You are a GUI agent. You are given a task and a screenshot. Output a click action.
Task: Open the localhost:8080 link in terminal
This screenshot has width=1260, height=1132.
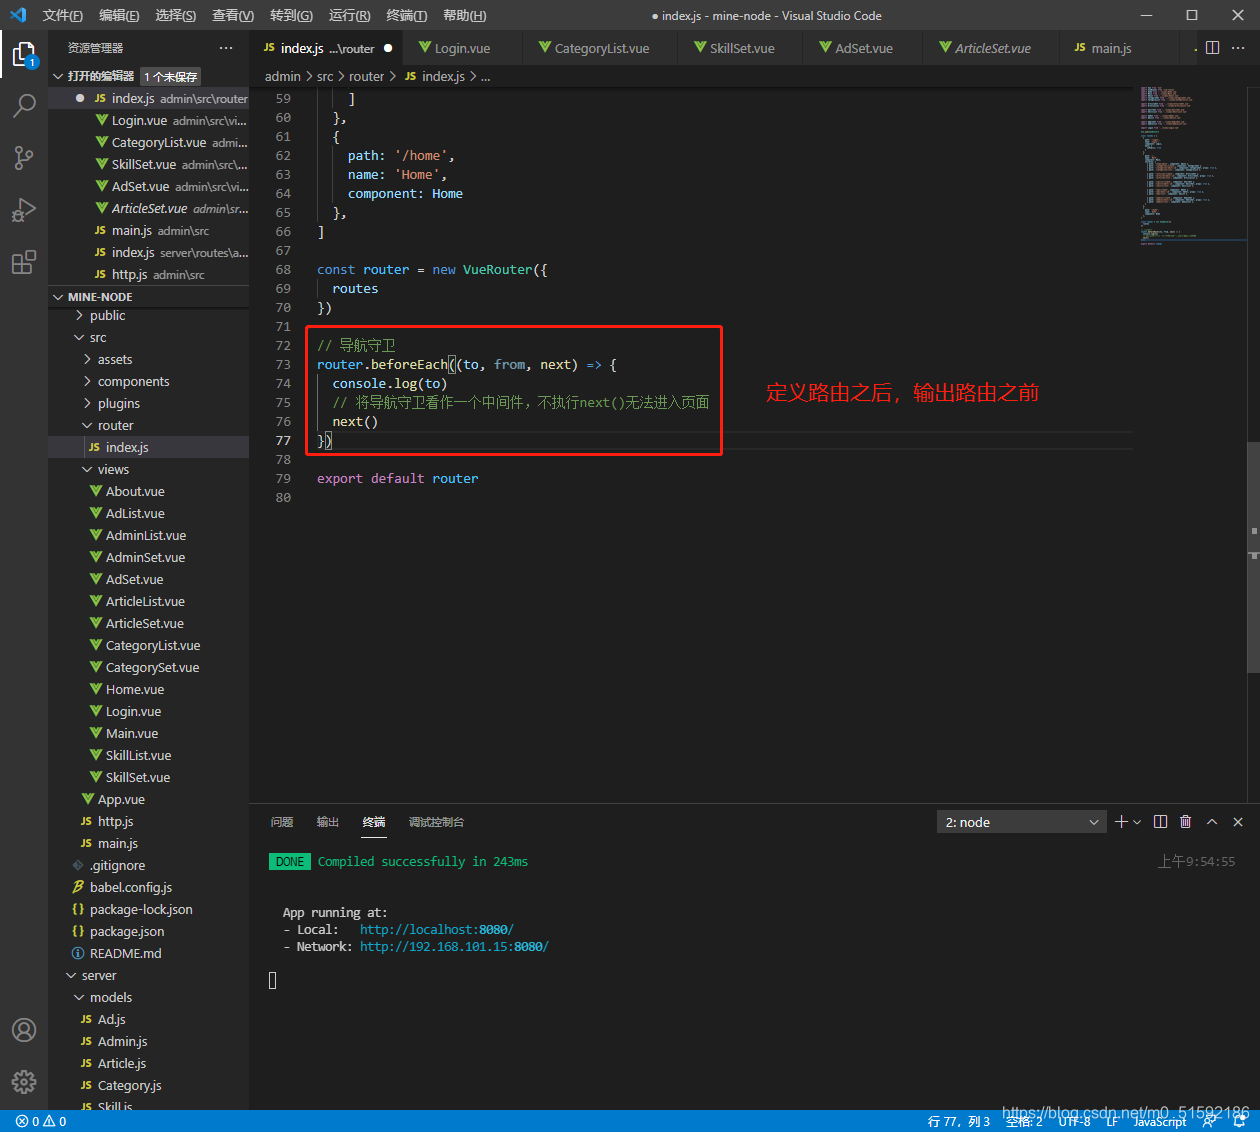(436, 930)
